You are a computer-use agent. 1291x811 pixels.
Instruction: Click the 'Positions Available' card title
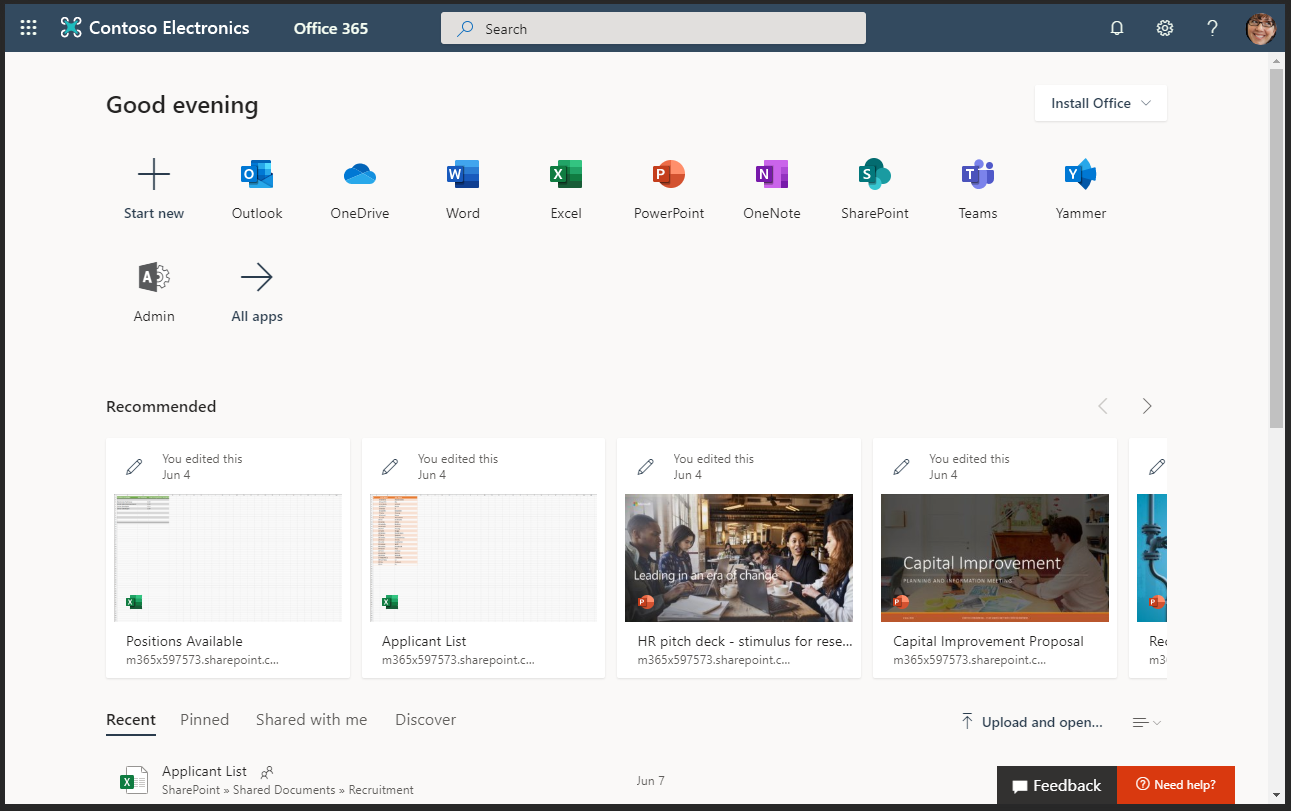click(184, 641)
